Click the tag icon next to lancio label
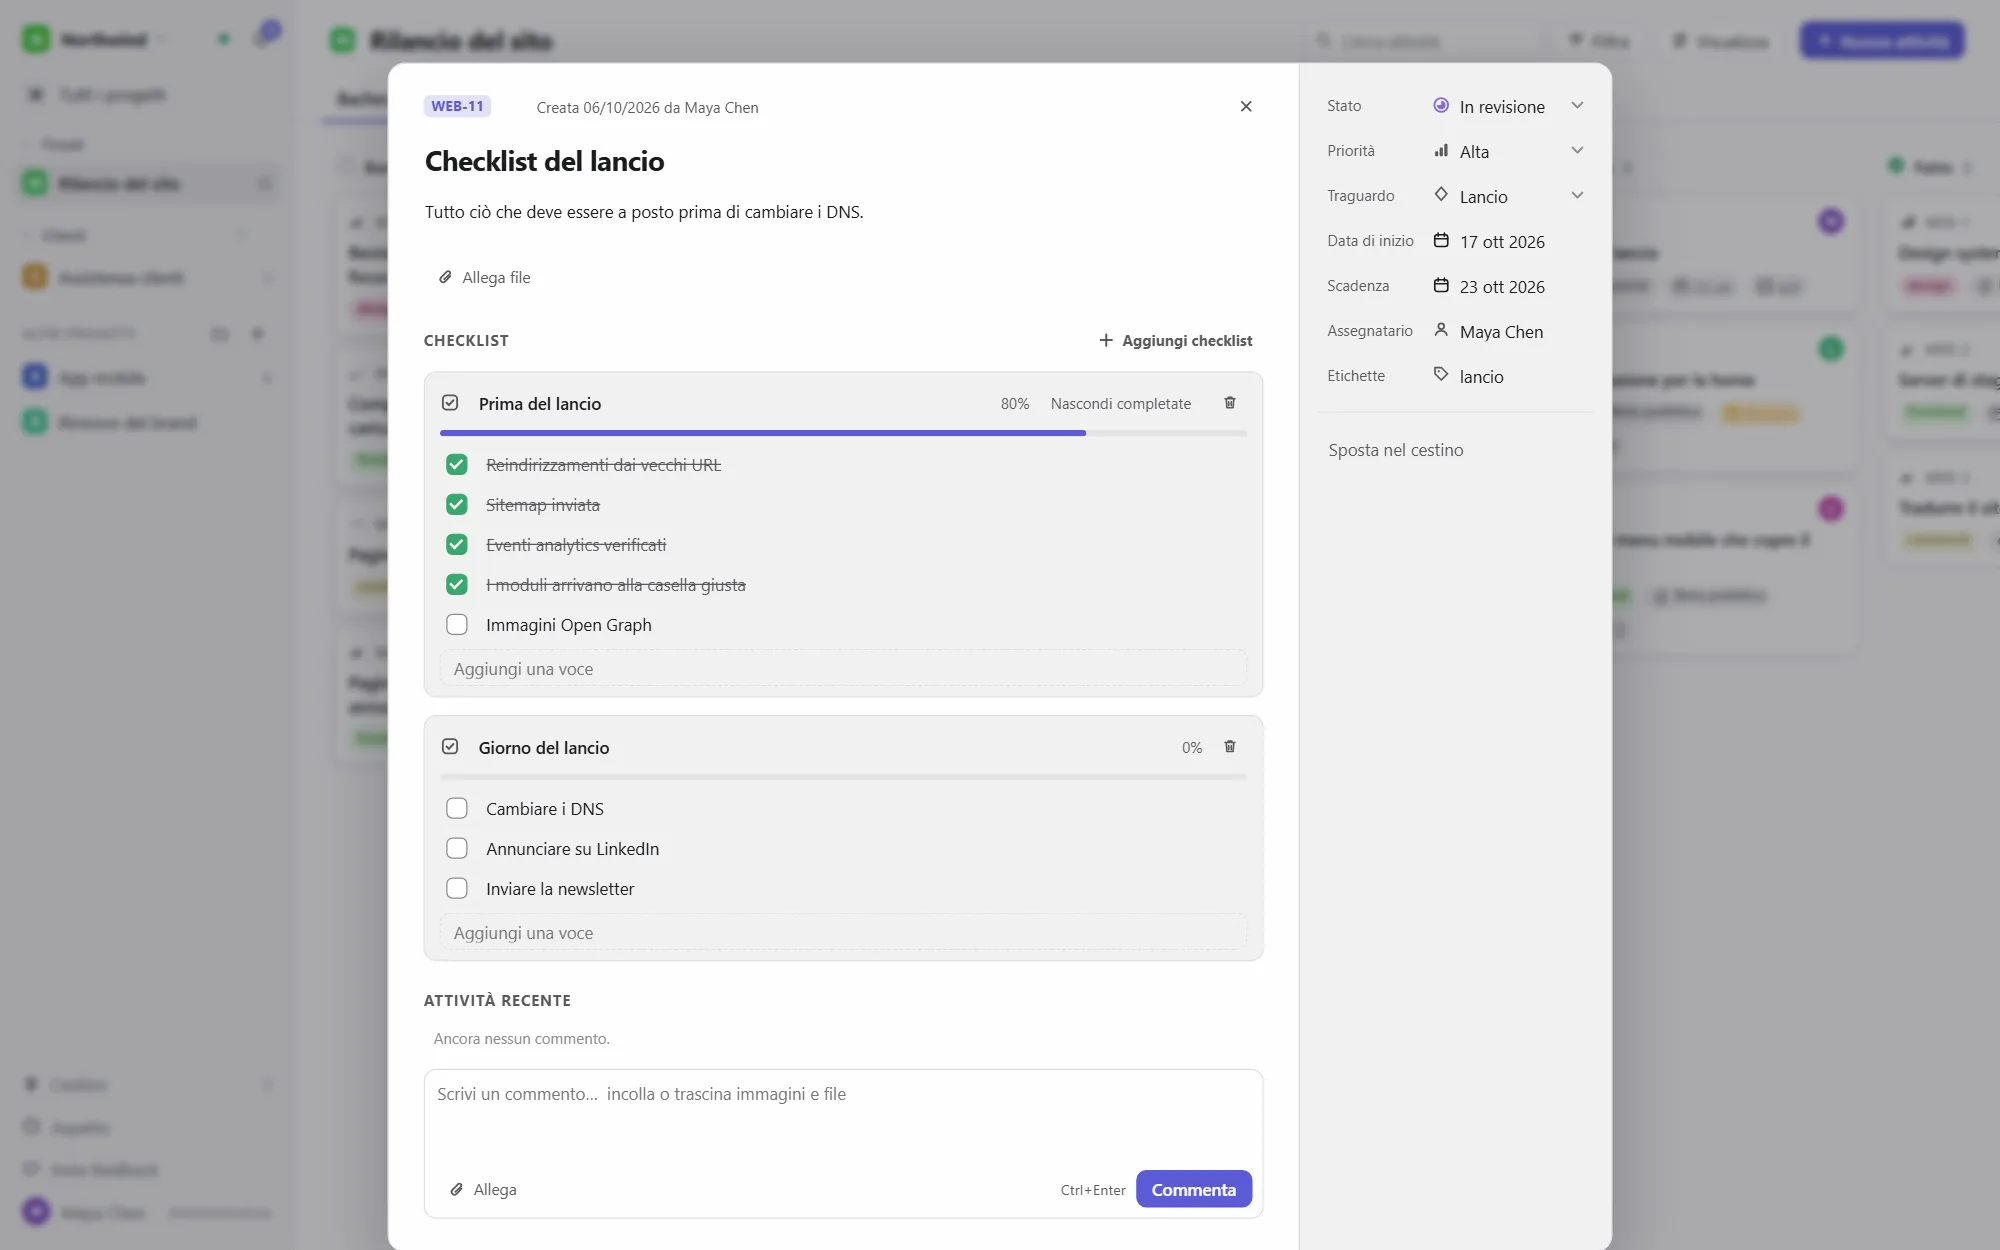Image resolution: width=2000 pixels, height=1250 pixels. tap(1441, 374)
